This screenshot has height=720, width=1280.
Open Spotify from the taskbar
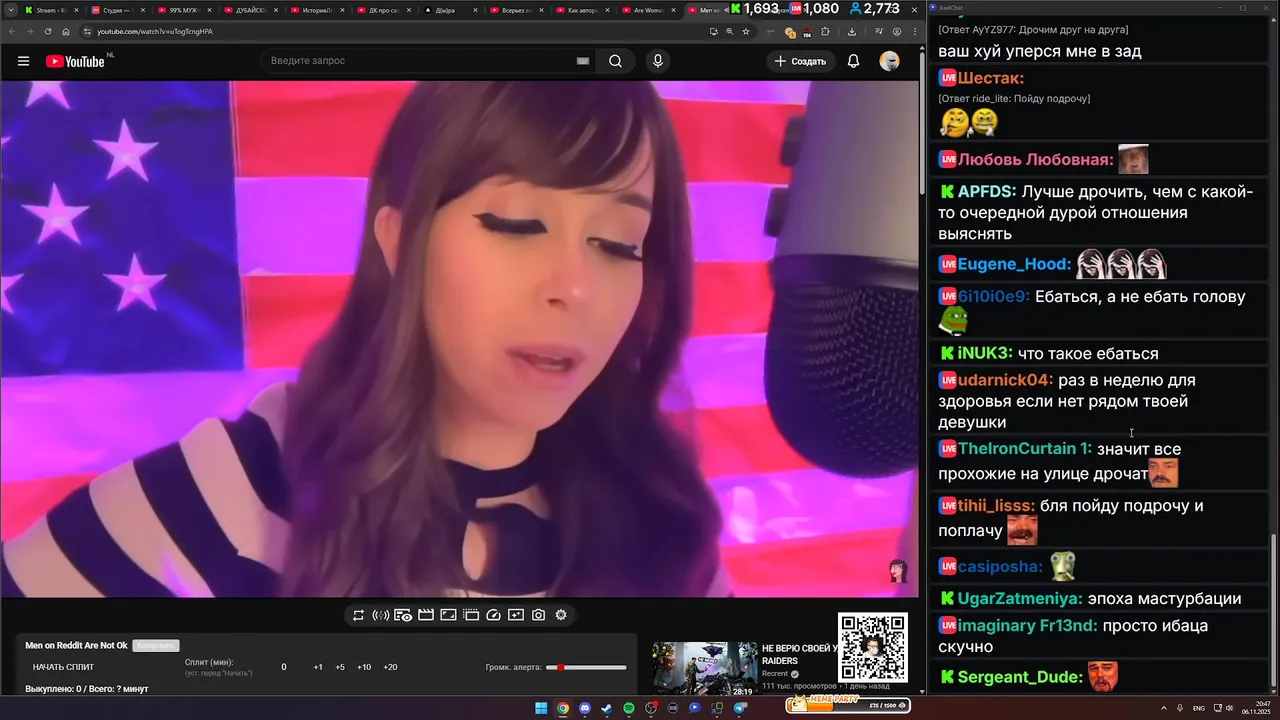pyautogui.click(x=629, y=708)
